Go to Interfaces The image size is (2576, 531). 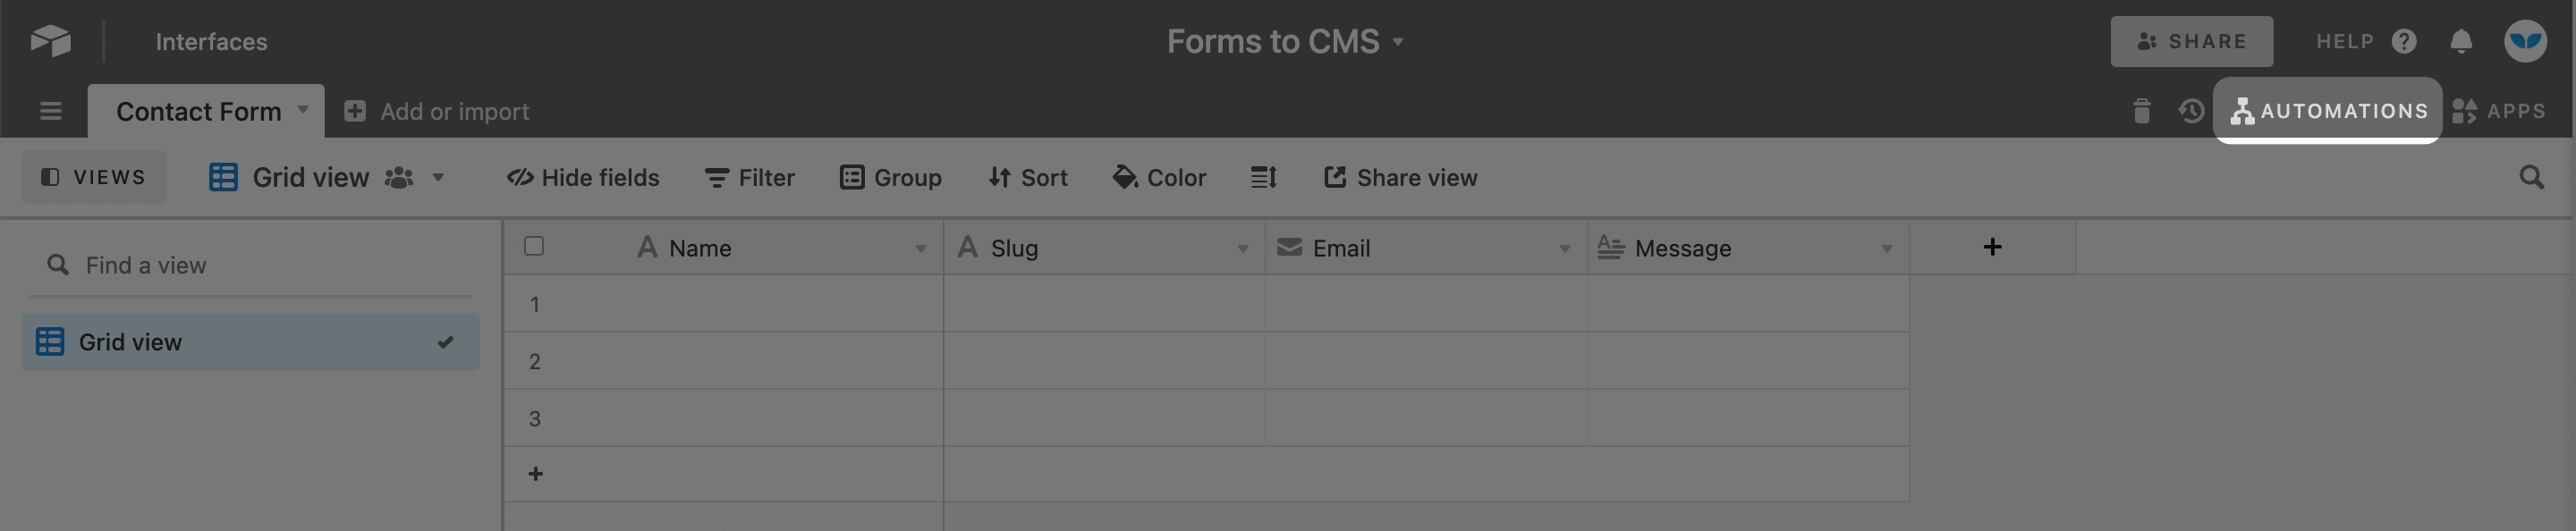210,41
